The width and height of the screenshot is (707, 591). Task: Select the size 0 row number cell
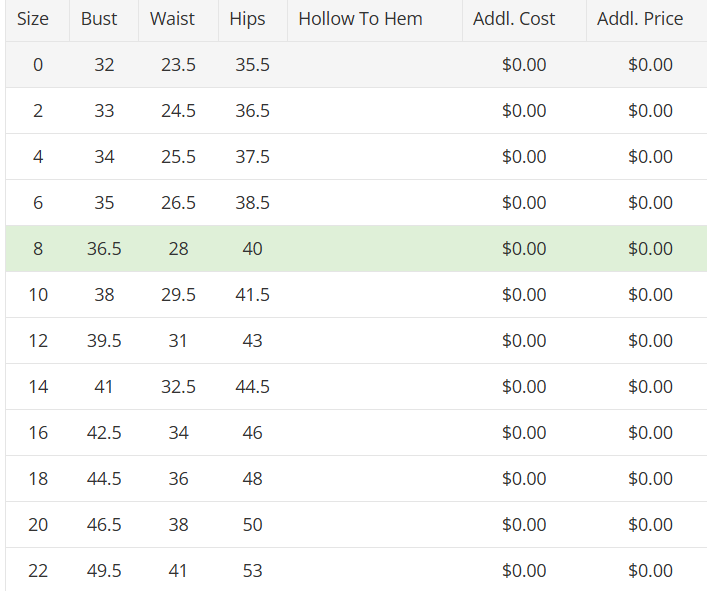coord(38,65)
